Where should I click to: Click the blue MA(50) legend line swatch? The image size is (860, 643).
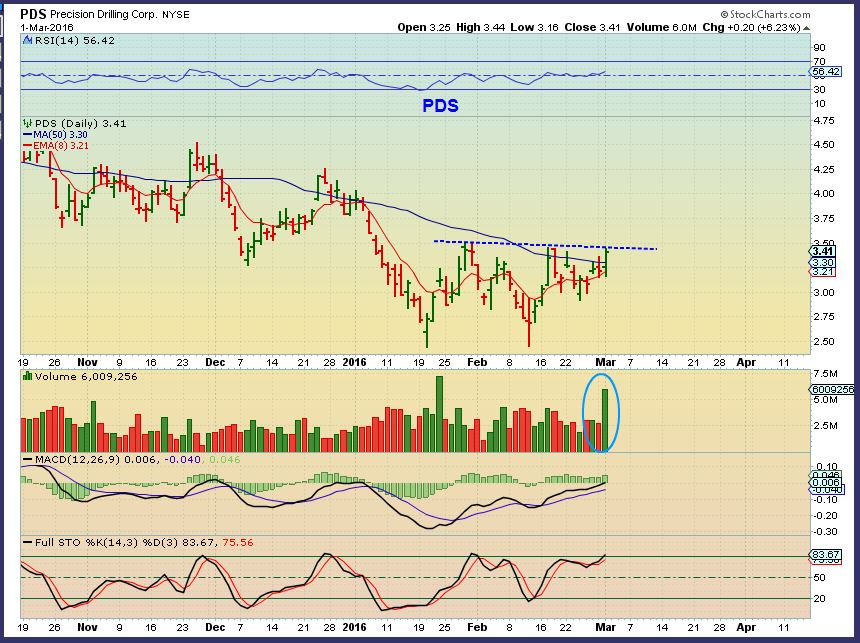(x=27, y=134)
